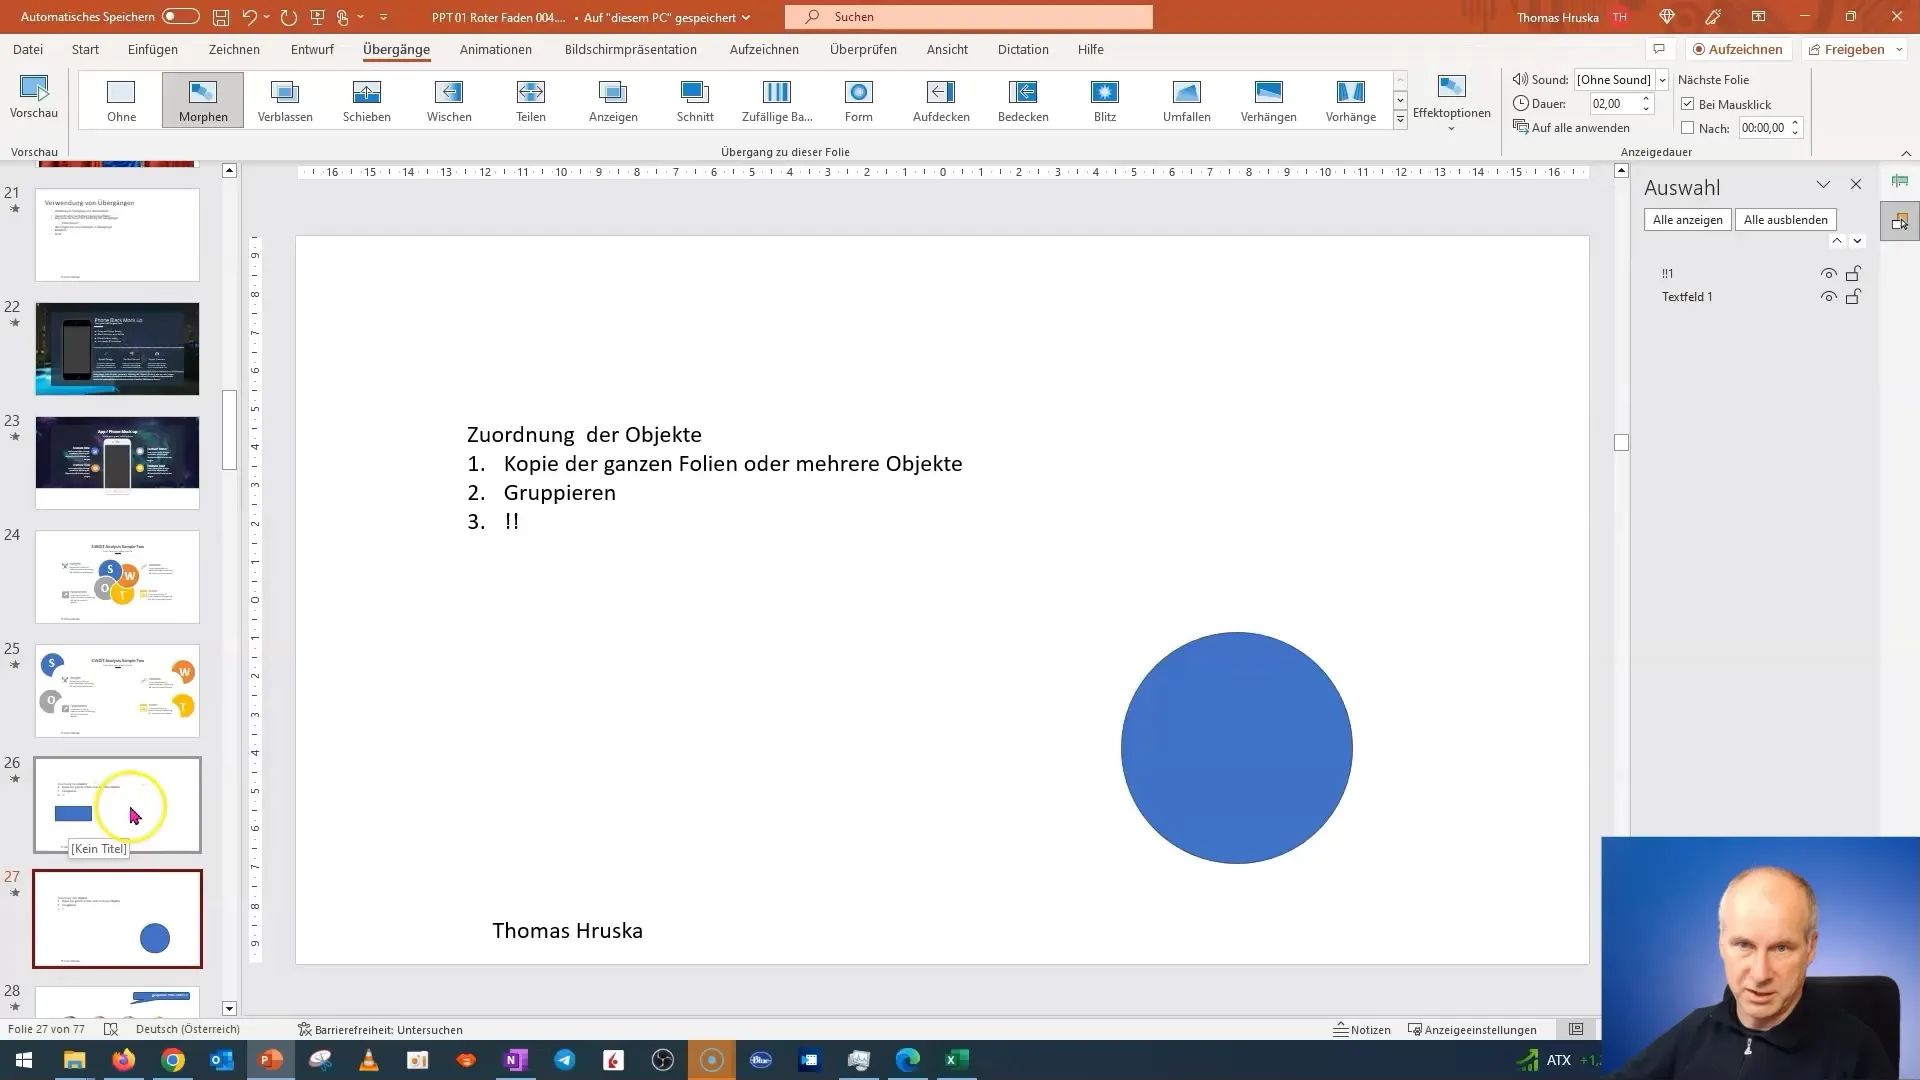
Task: Increase Dauer with the up stepper
Action: pos(1646,99)
